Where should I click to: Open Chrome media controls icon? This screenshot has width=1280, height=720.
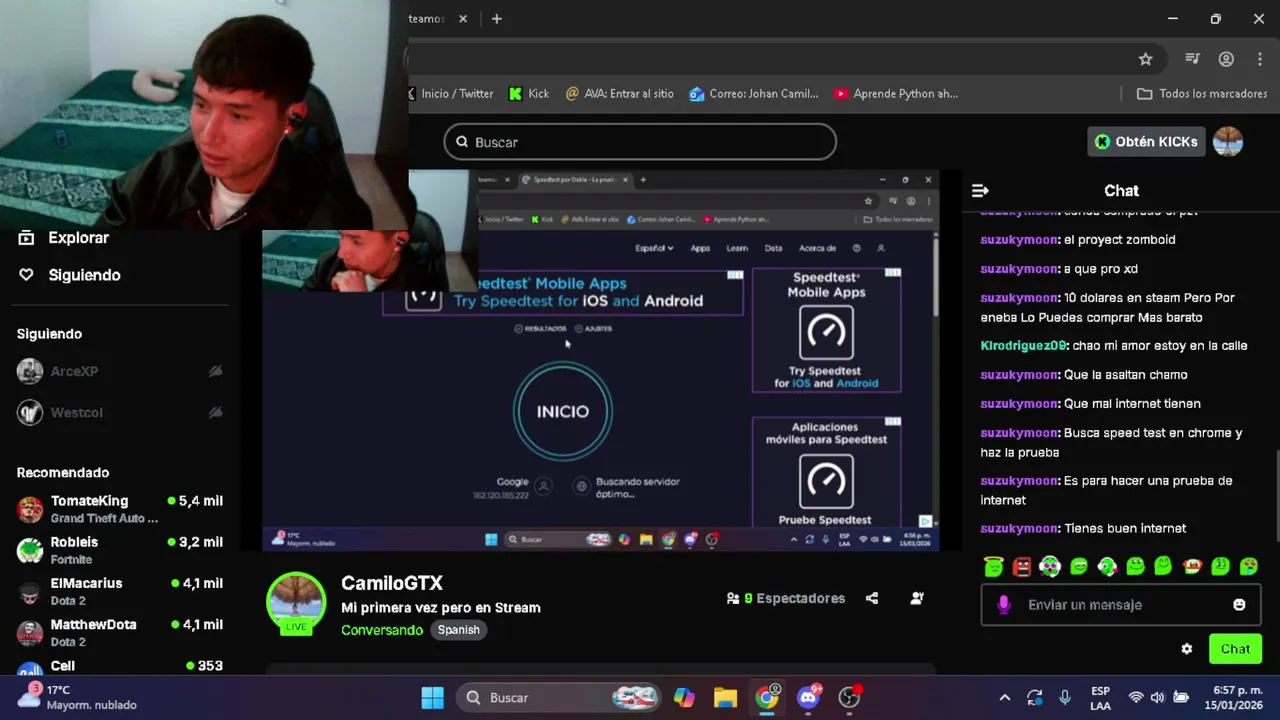click(1192, 59)
